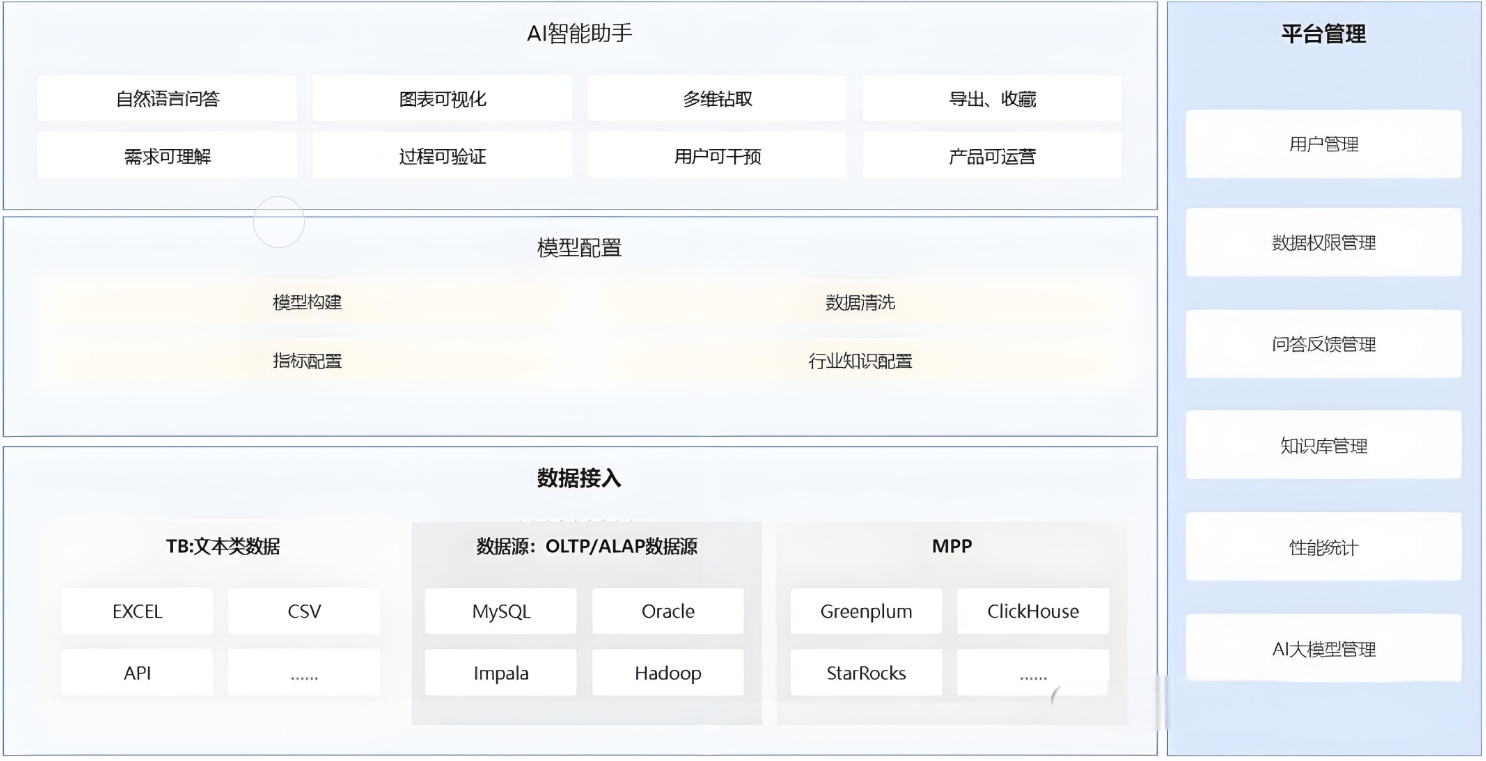Click the EXCEL data source box

click(137, 612)
